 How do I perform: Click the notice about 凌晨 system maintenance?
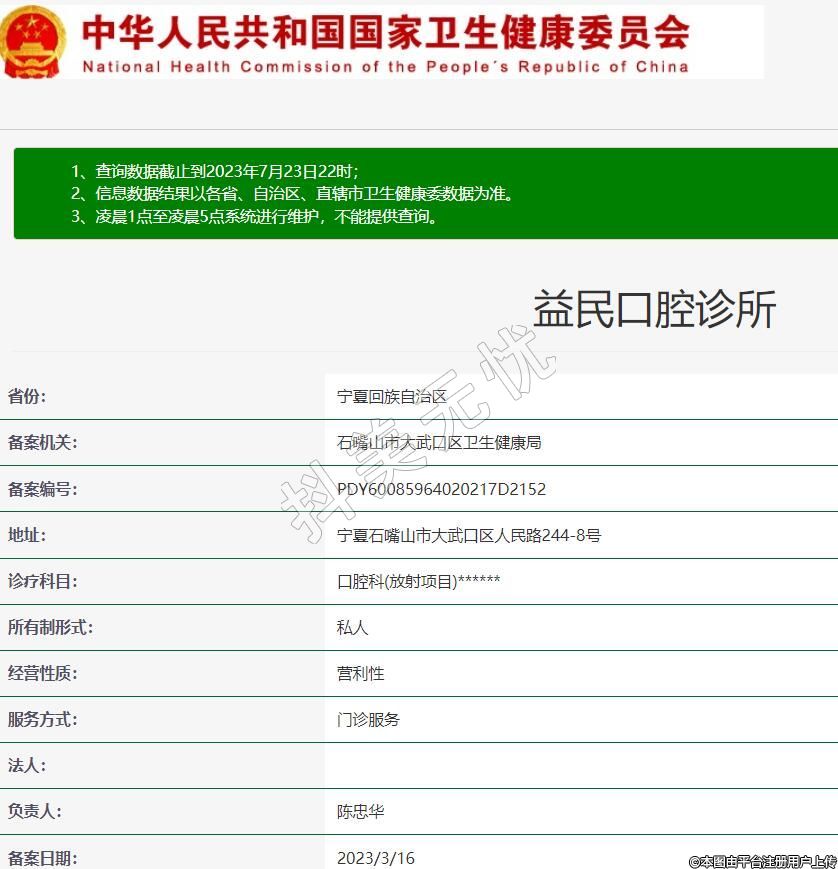pos(254,216)
